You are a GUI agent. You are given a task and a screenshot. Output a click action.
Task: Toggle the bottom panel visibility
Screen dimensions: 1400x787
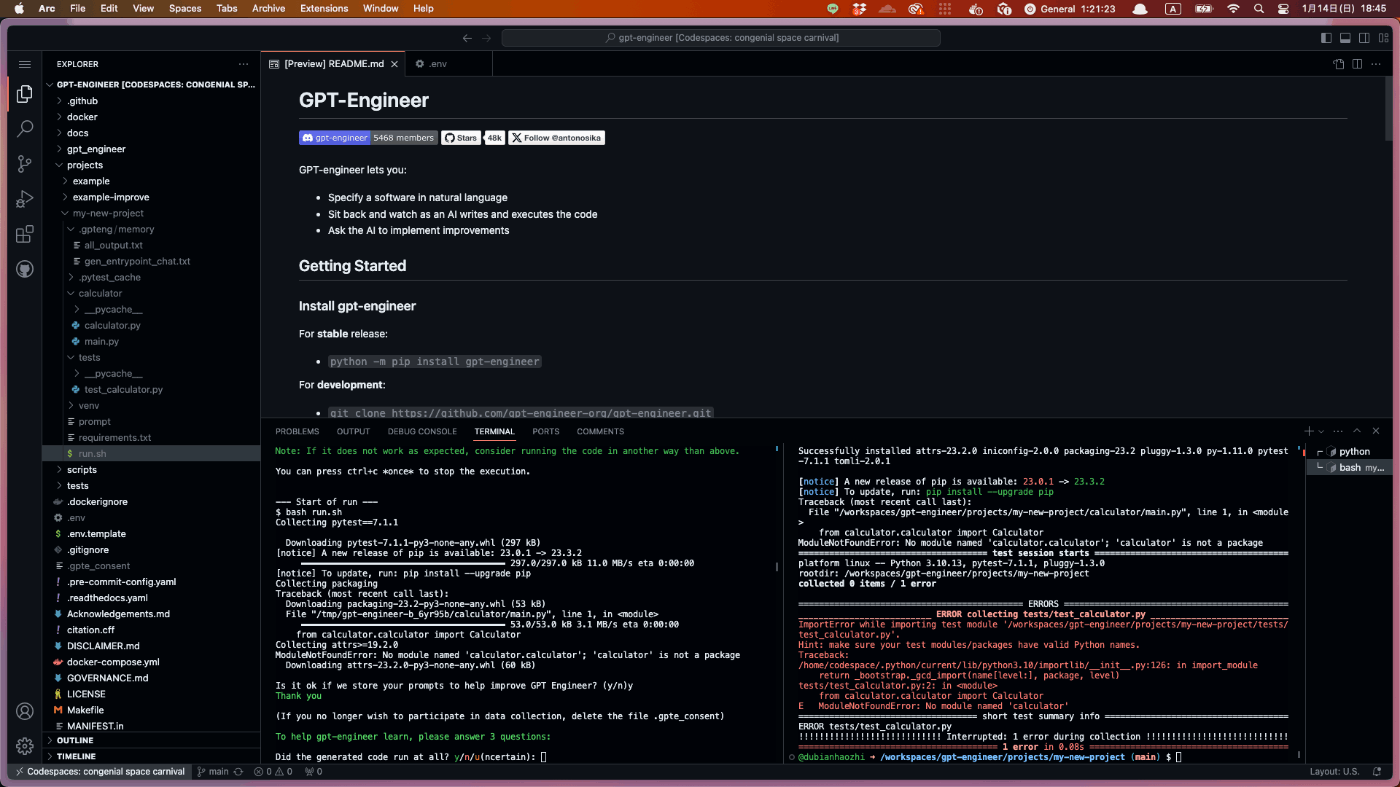click(x=1344, y=38)
